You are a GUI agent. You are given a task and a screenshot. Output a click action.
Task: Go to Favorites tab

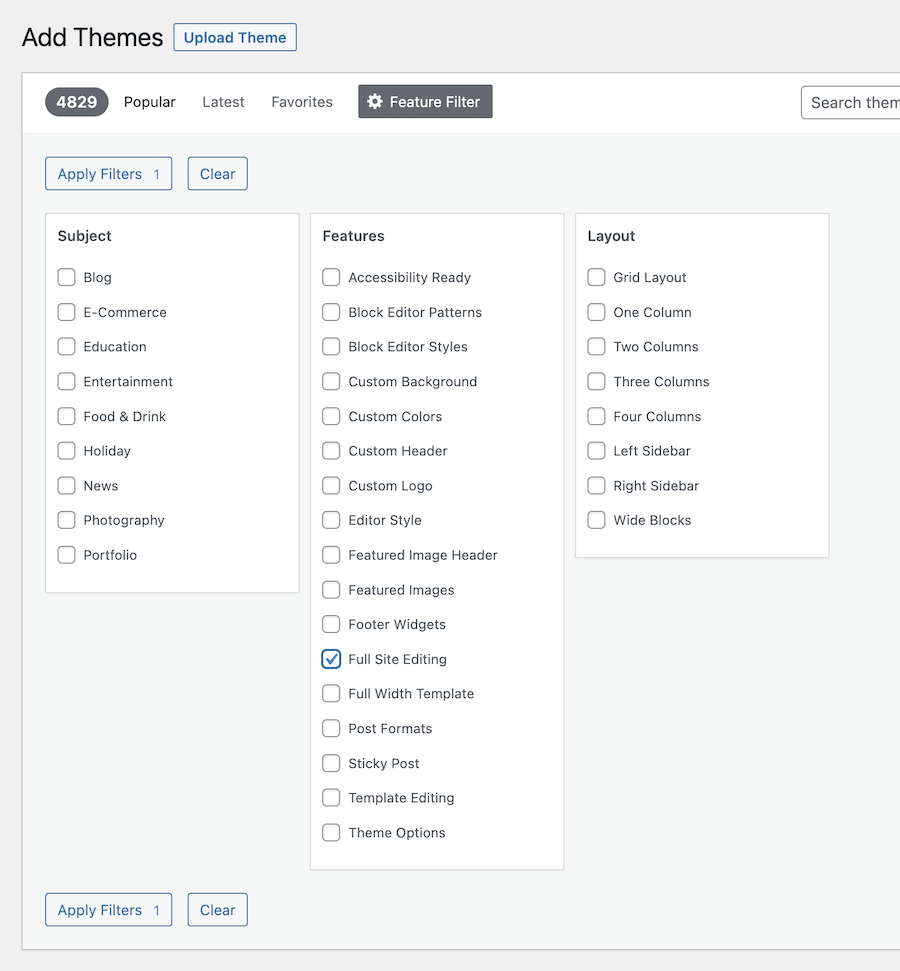coord(302,102)
